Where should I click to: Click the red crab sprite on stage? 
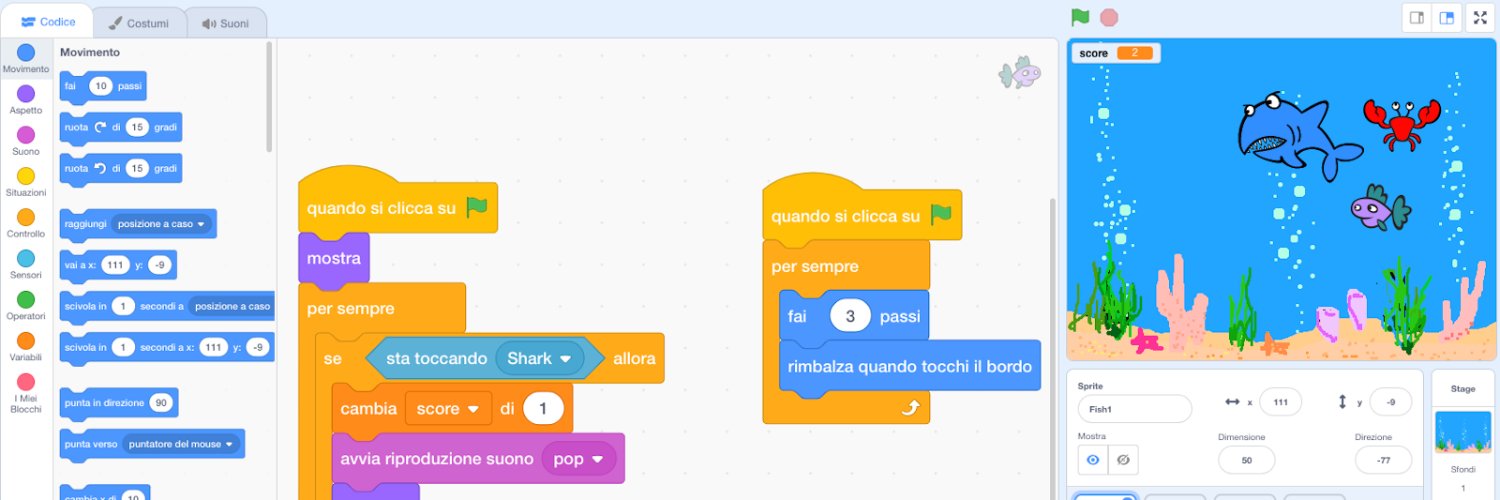coord(1402,123)
